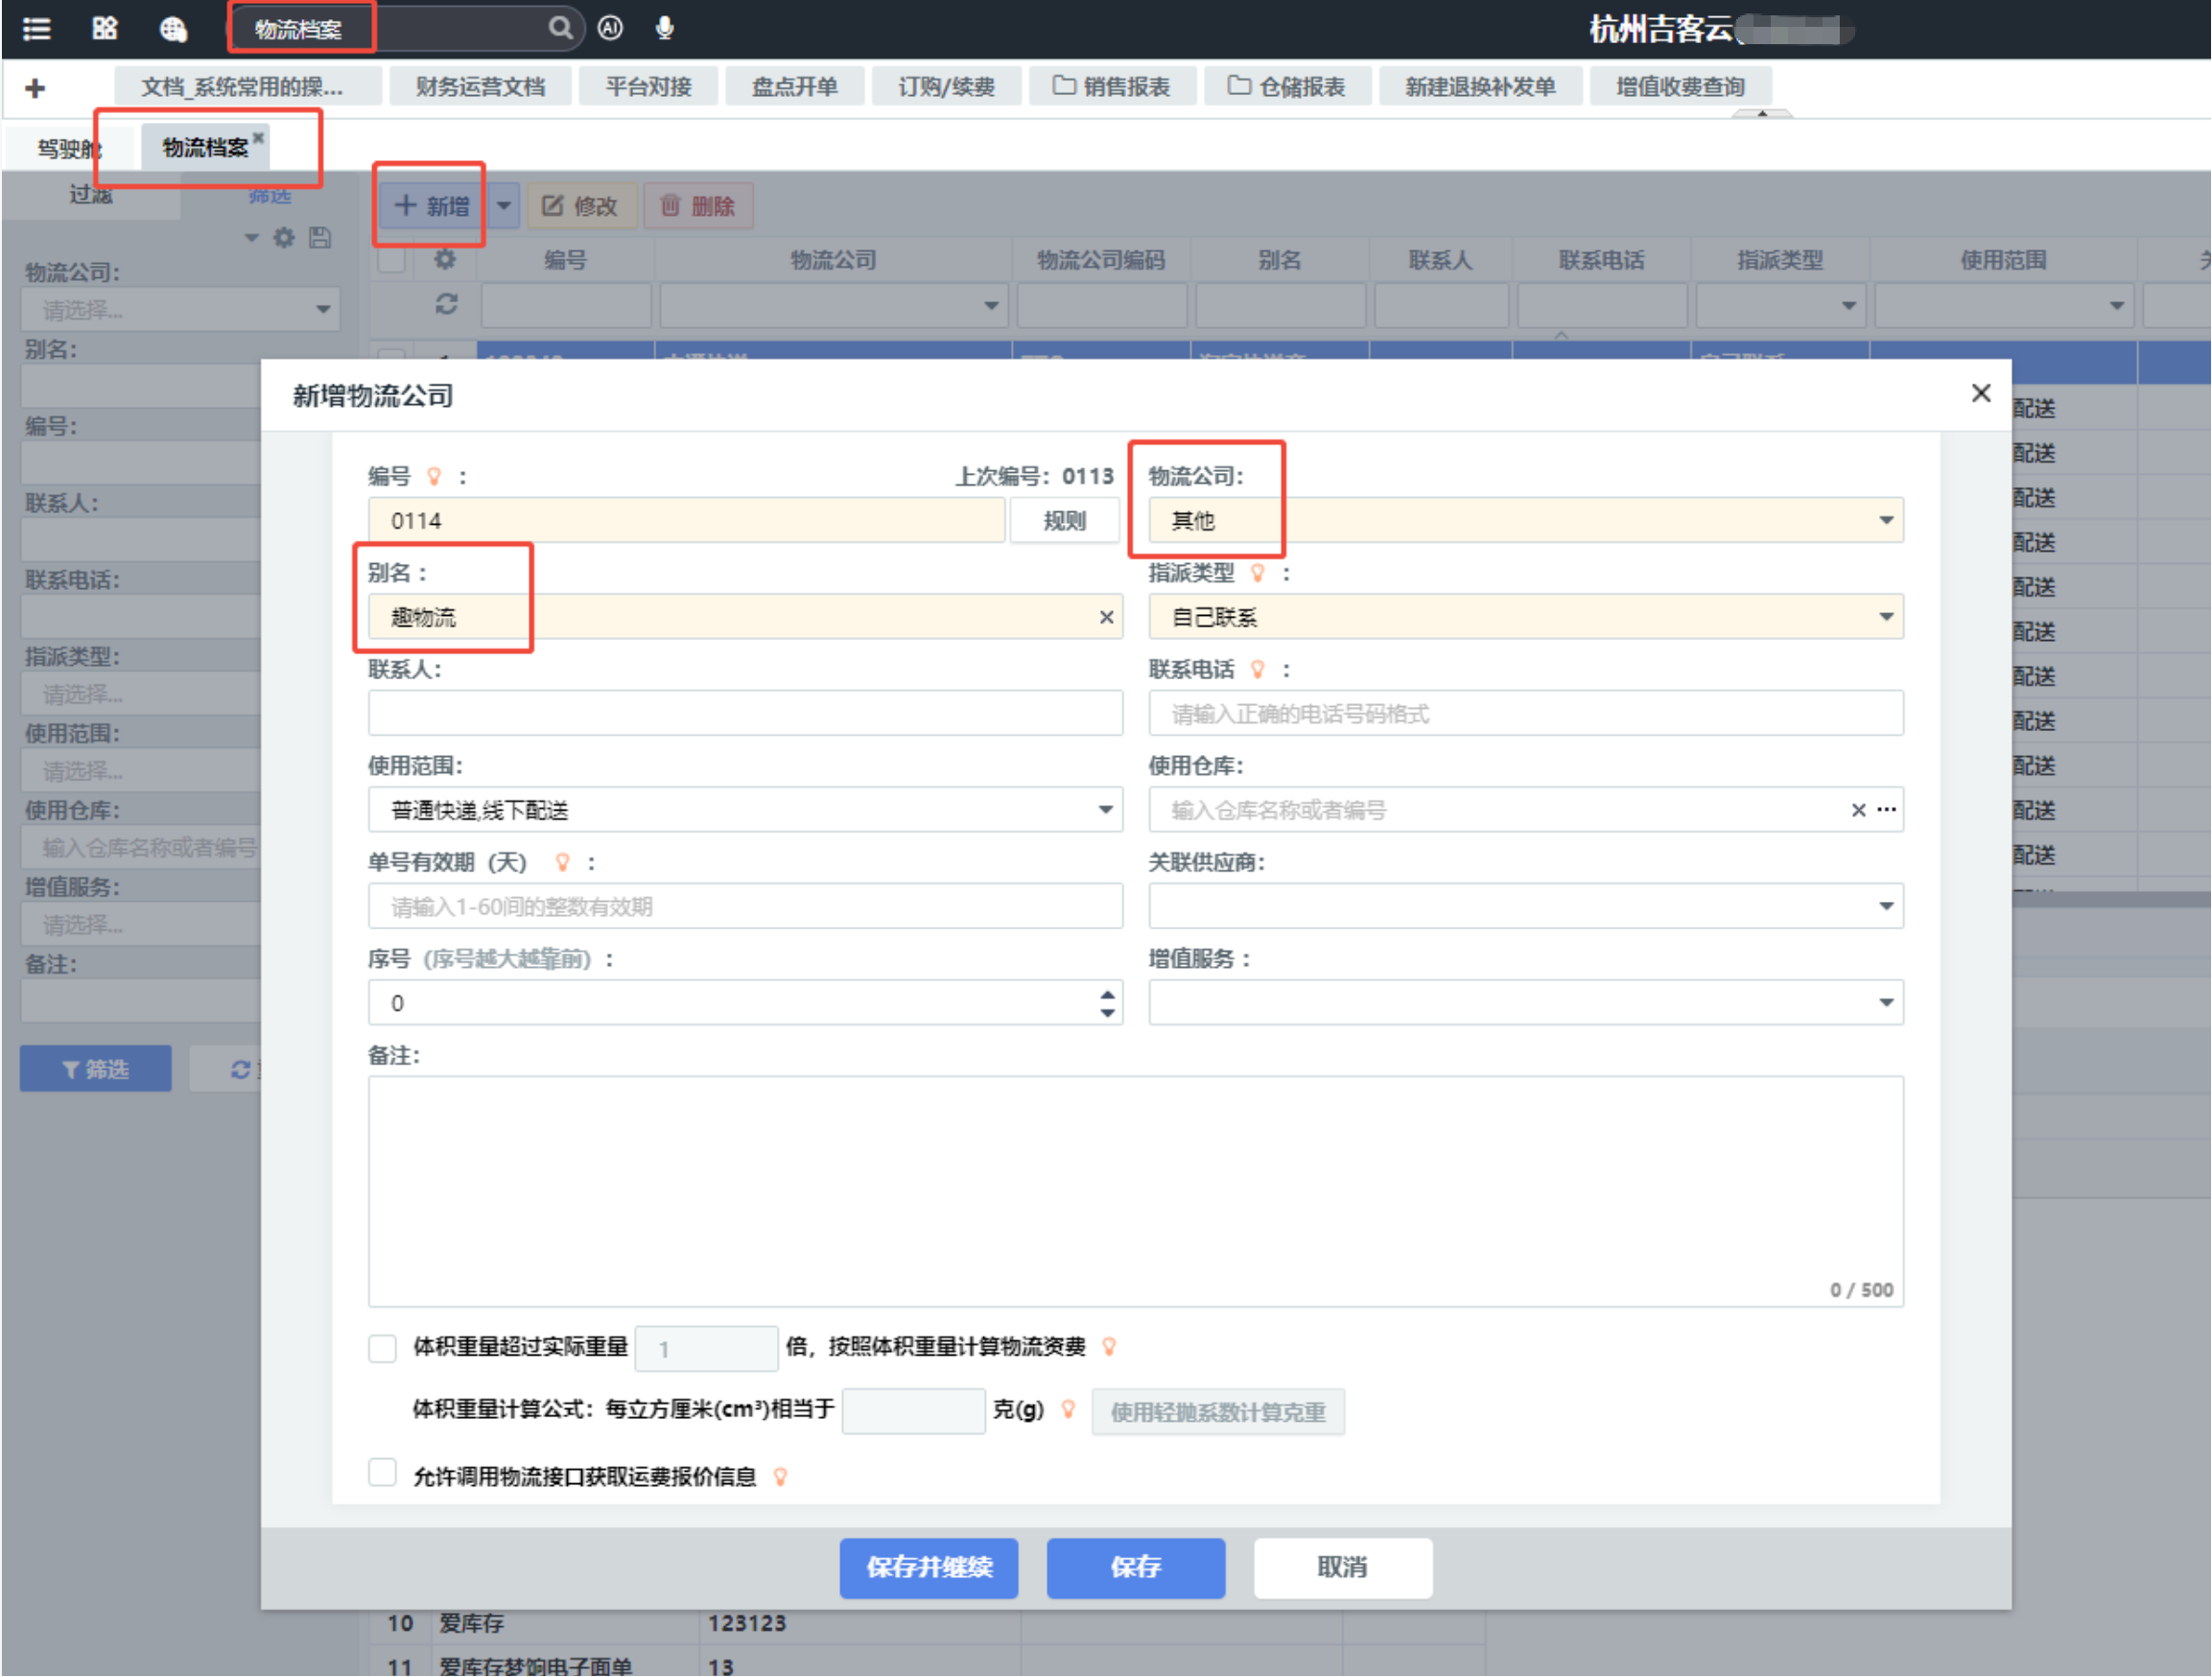The width and height of the screenshot is (2212, 1677).
Task: Open the 平台对接 shortcut tab
Action: click(648, 87)
